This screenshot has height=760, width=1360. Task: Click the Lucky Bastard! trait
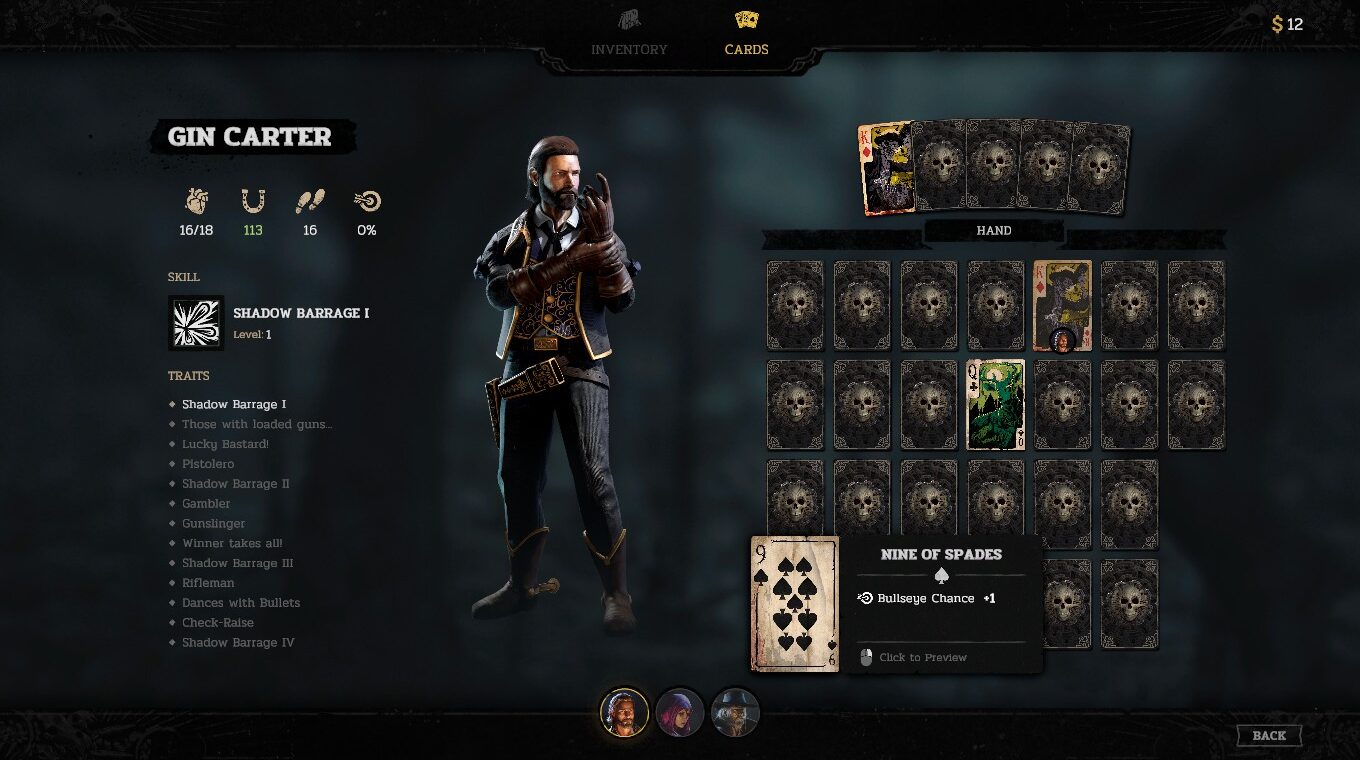click(225, 444)
